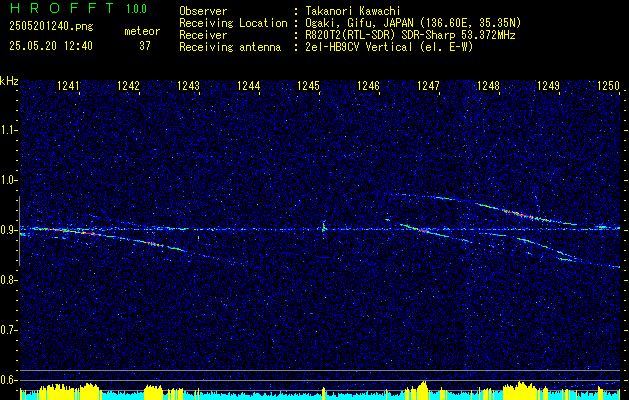Click the 0.9 frequency axis label
Image resolution: width=629 pixels, height=400 pixels.
(9, 230)
